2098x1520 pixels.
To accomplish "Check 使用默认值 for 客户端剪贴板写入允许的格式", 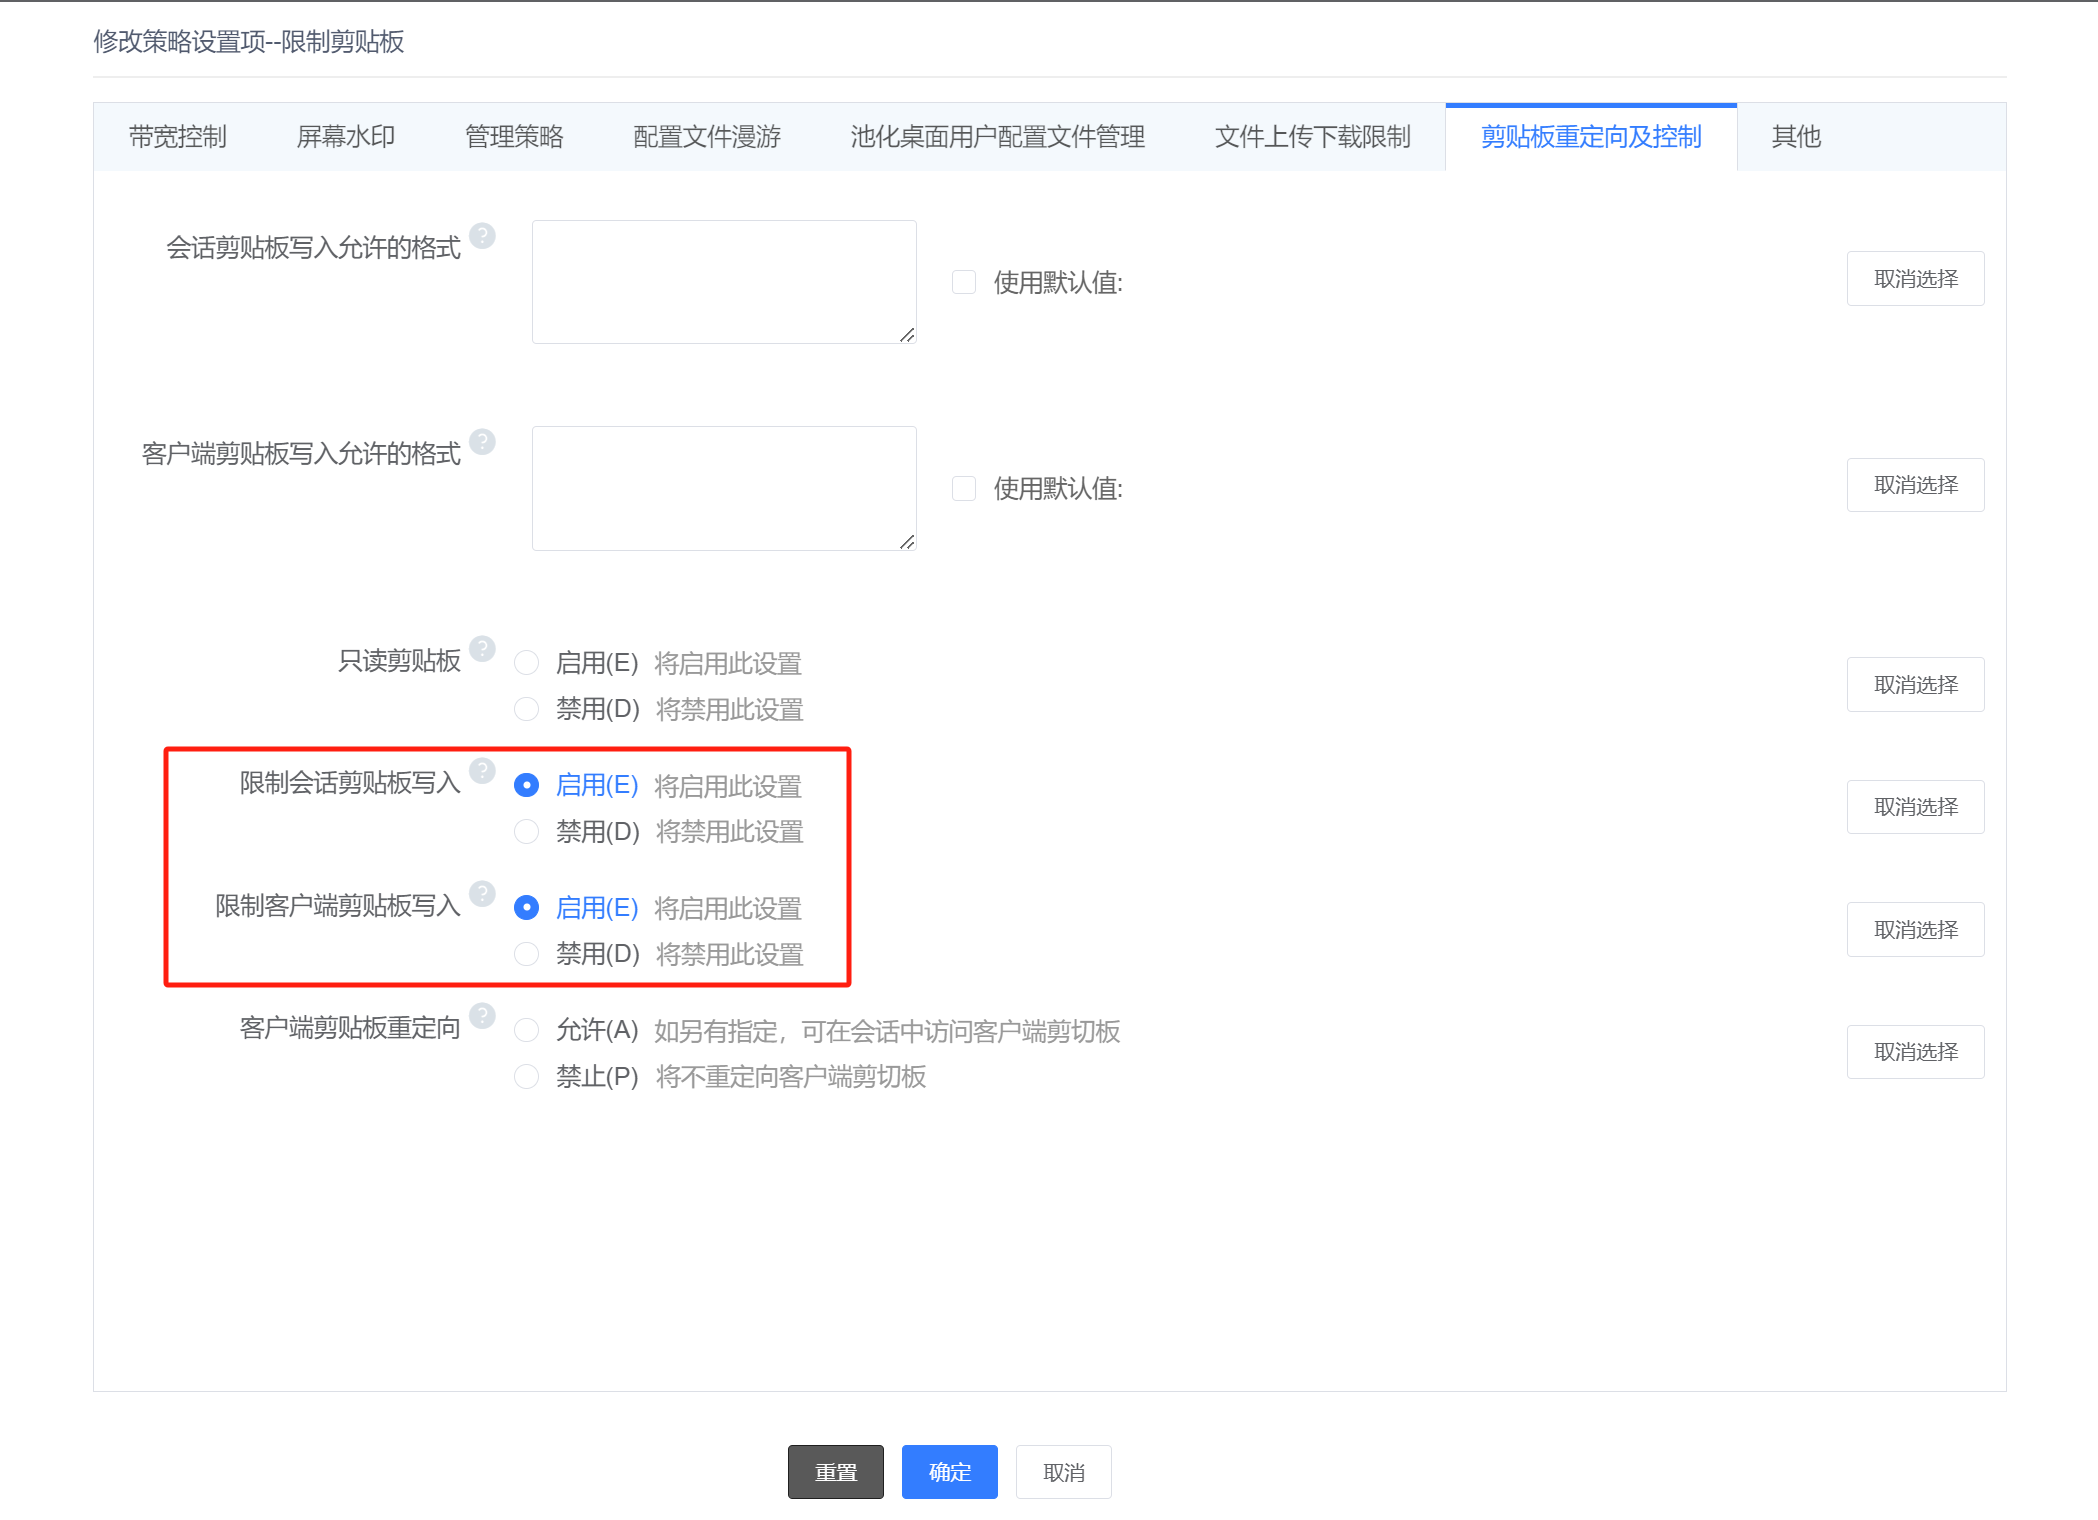I will point(964,488).
